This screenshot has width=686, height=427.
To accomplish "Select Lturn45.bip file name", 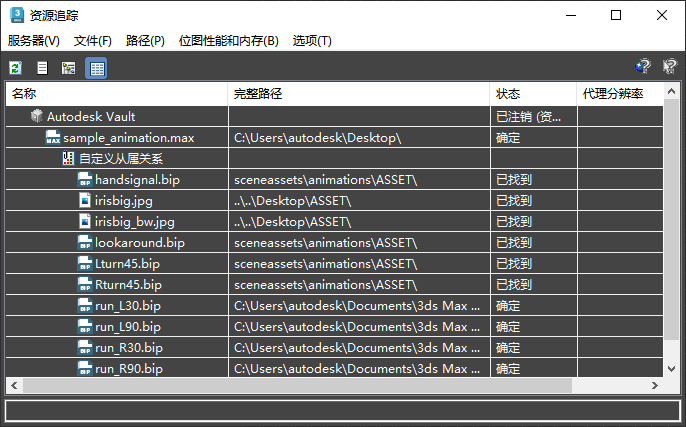I will (x=127, y=264).
